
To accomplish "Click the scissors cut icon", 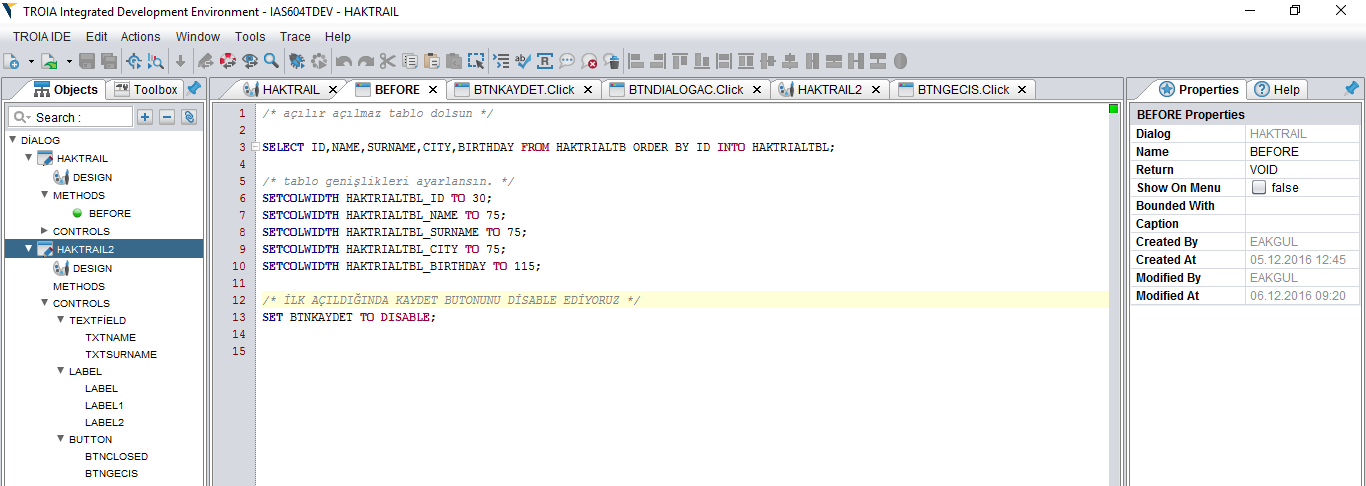I will 387,61.
